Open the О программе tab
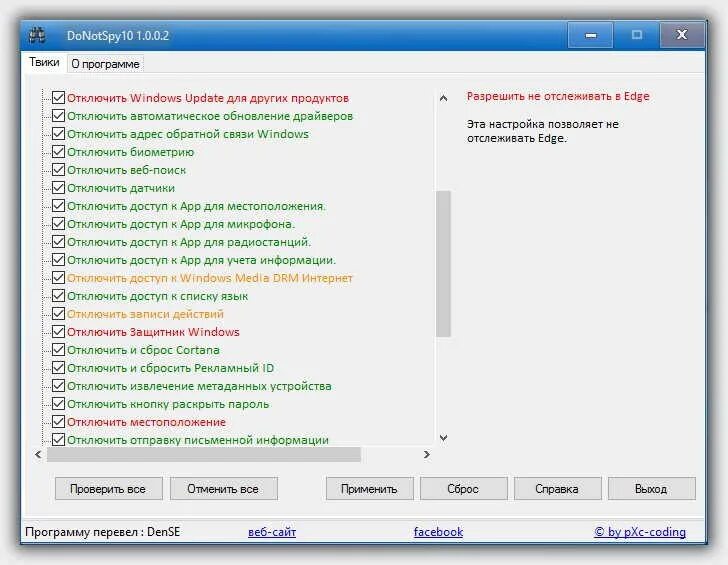The width and height of the screenshot is (728, 565). [105, 64]
